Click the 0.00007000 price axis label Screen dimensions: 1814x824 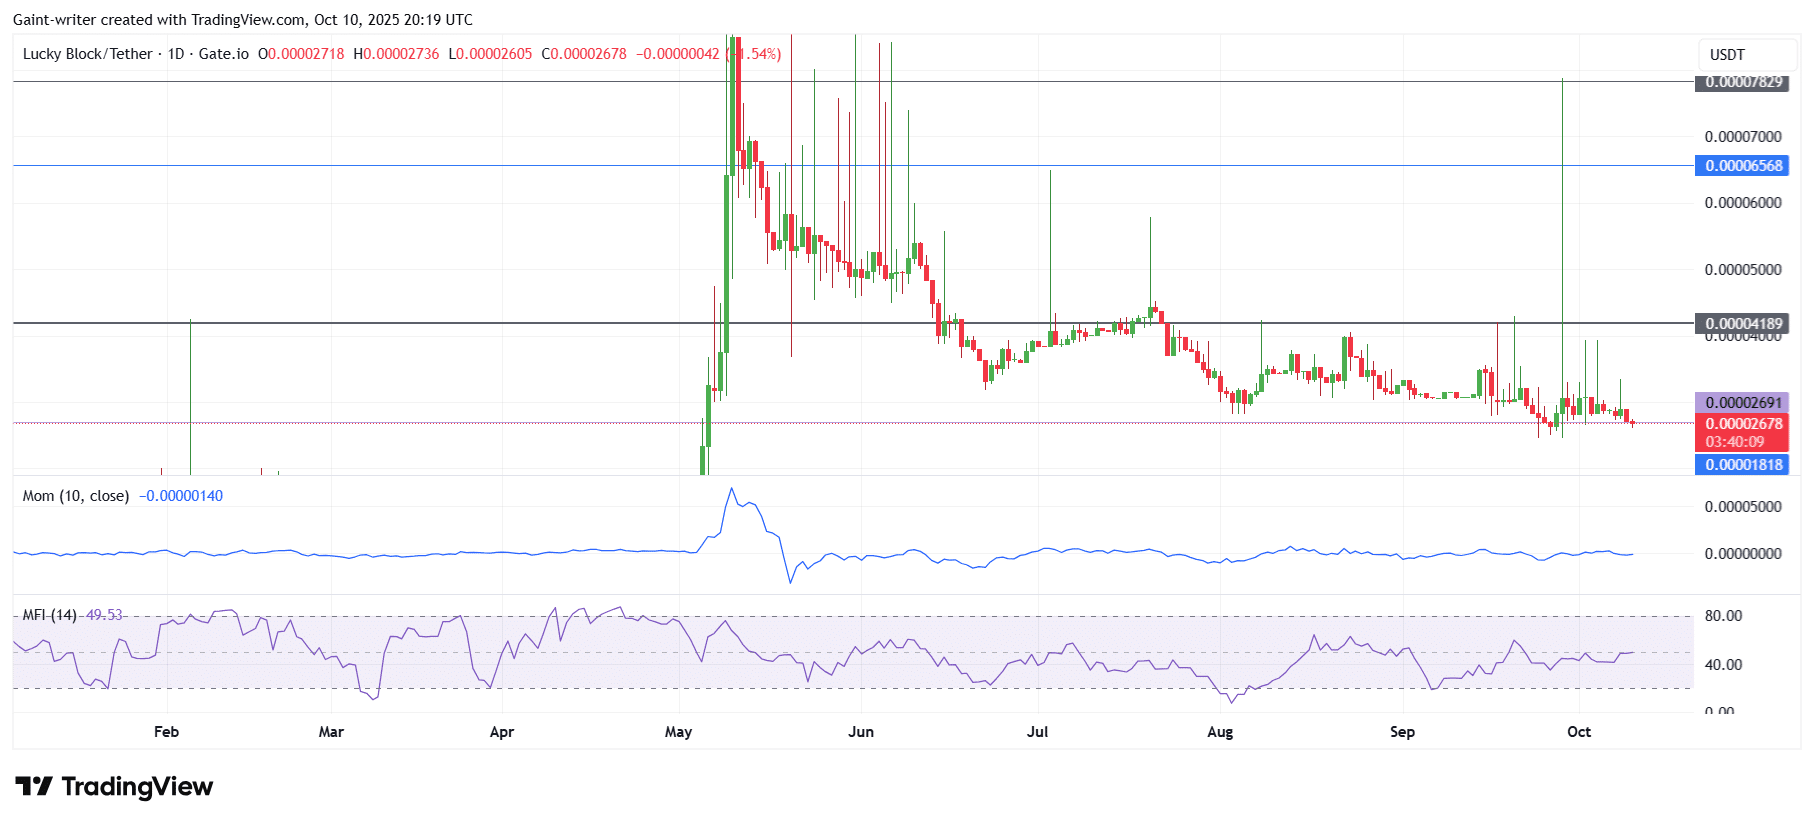[x=1742, y=137]
